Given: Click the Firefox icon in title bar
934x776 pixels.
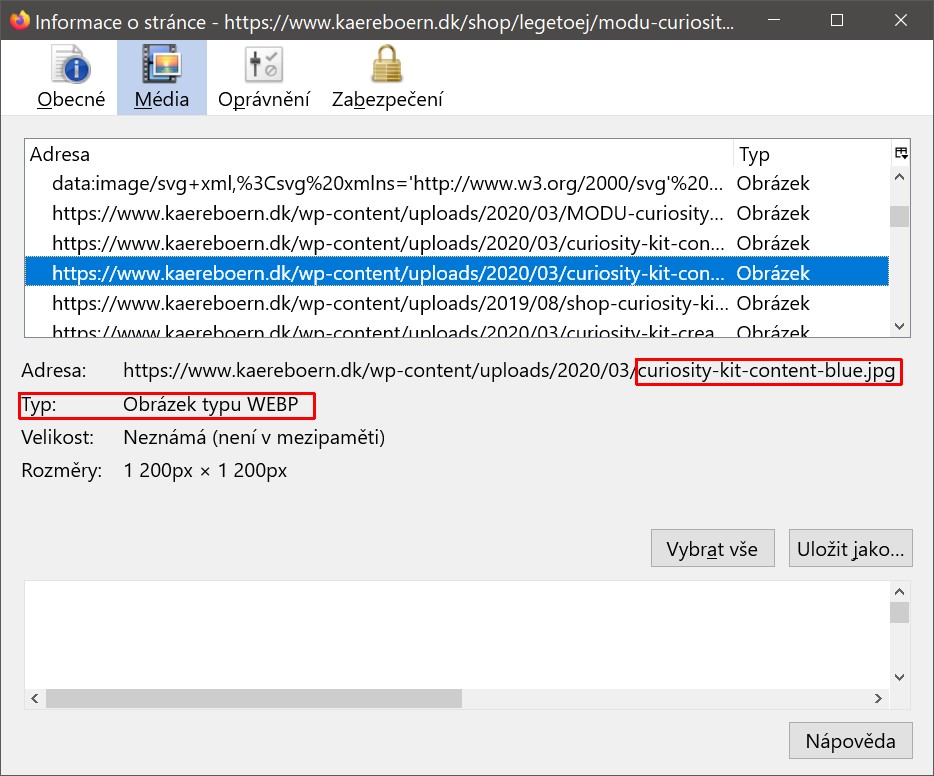Looking at the screenshot, I should [x=19, y=20].
